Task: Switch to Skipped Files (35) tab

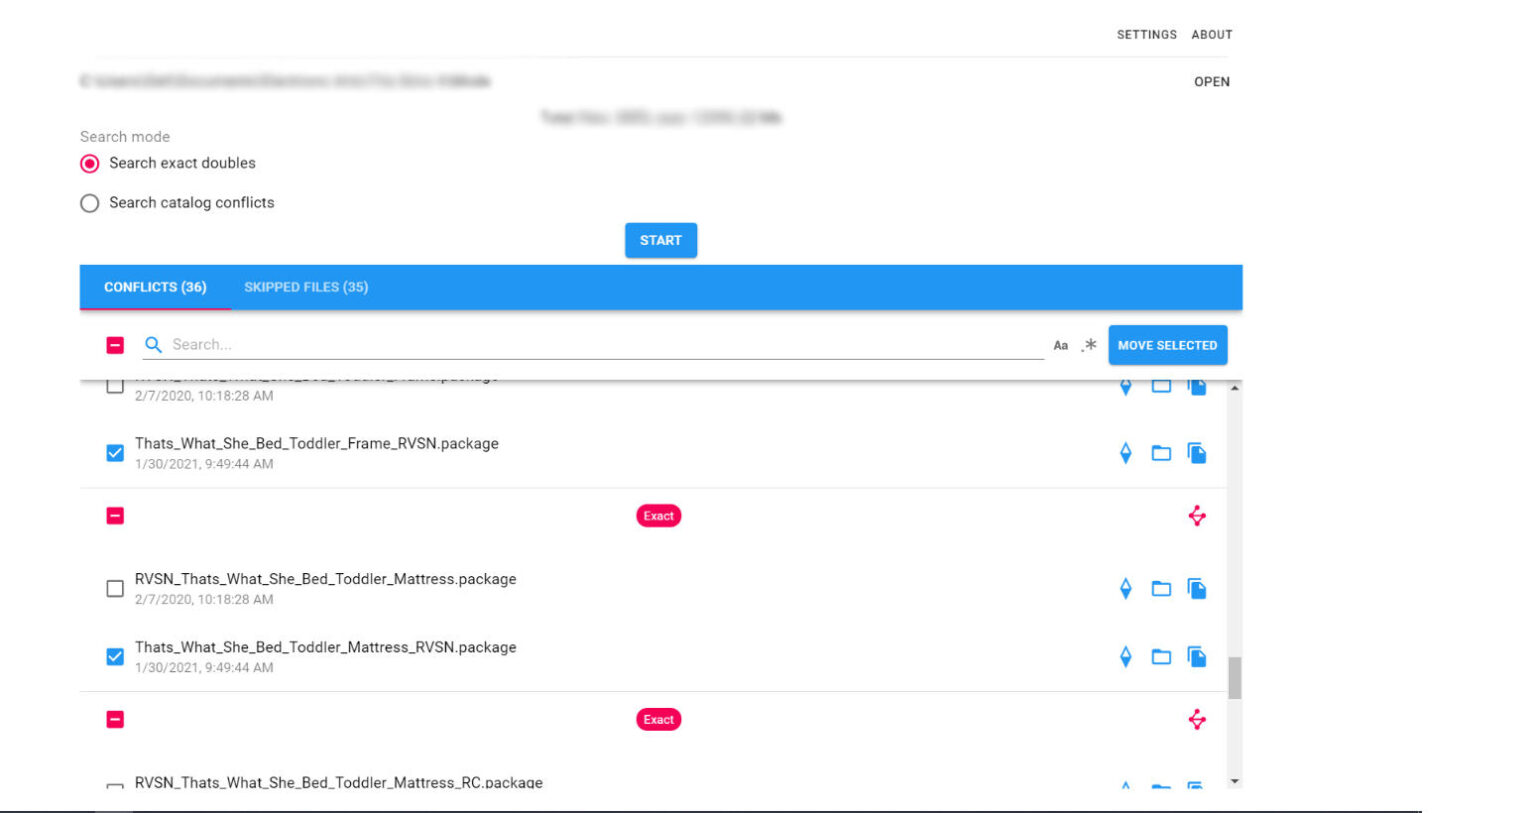Action: 306,287
